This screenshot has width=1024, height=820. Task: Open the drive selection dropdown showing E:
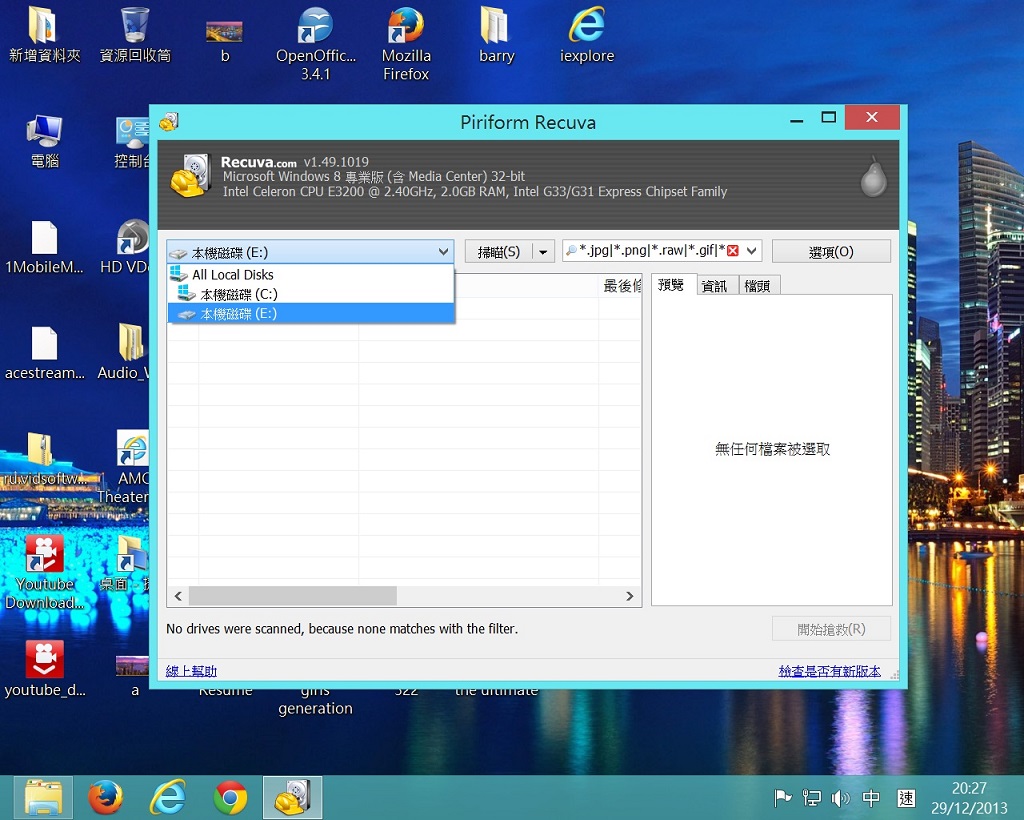(x=310, y=252)
